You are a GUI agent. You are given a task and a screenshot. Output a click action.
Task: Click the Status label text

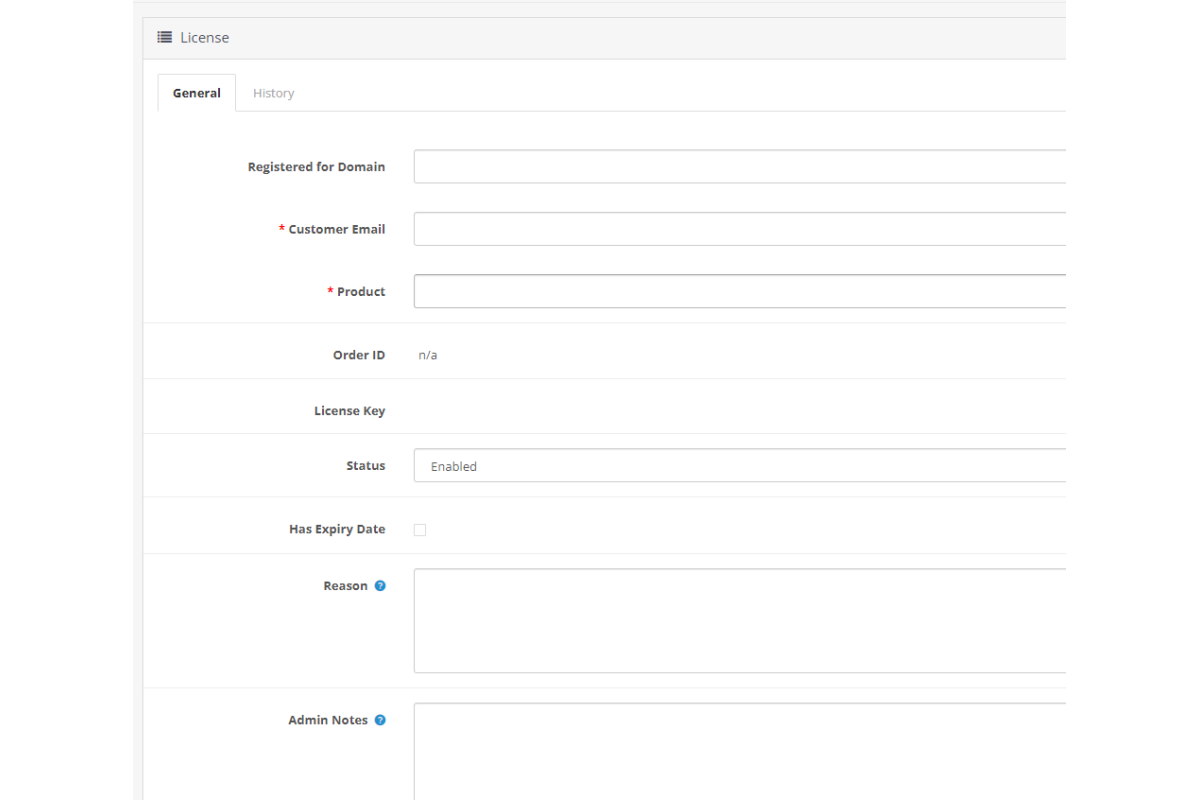365,466
